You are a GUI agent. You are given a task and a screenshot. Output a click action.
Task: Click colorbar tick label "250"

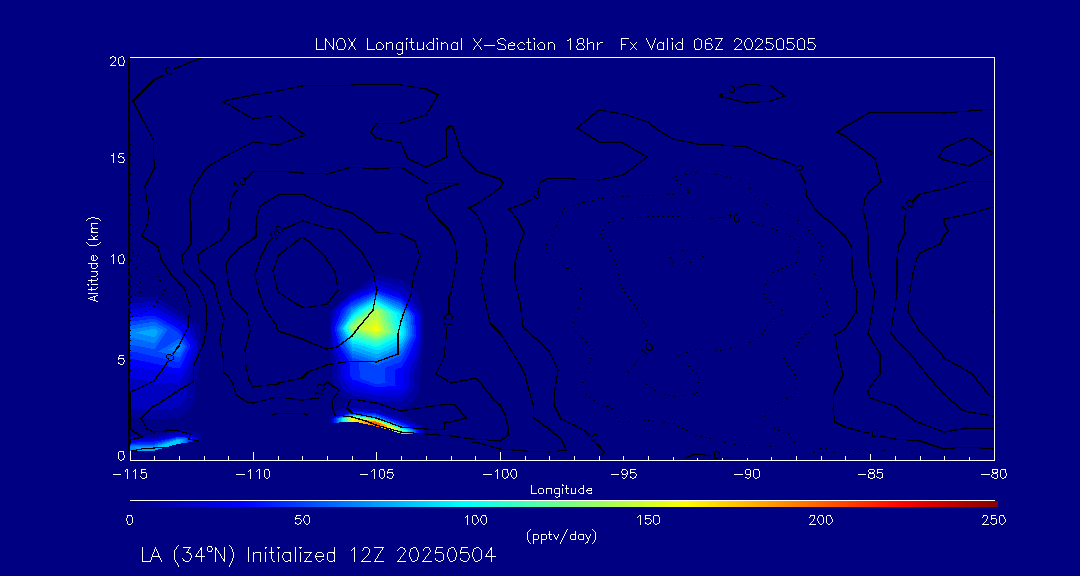(x=995, y=520)
